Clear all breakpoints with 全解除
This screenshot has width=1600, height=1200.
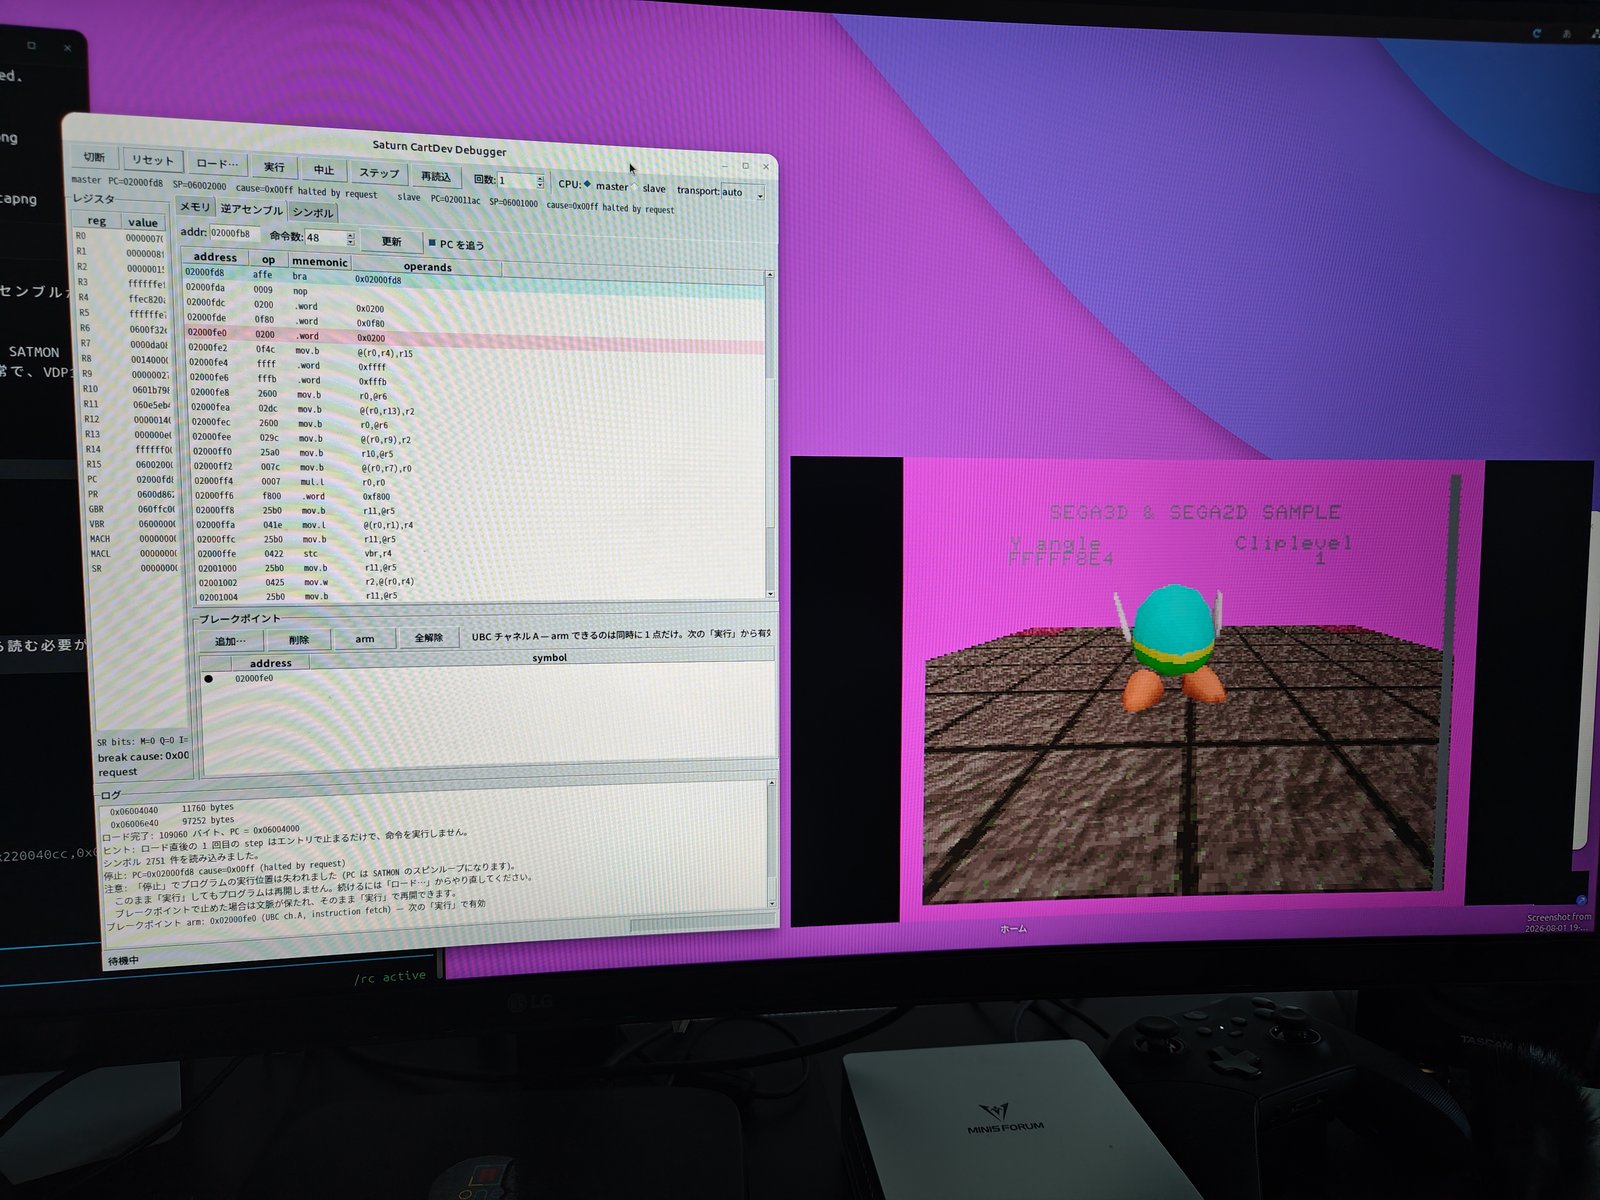coord(429,638)
